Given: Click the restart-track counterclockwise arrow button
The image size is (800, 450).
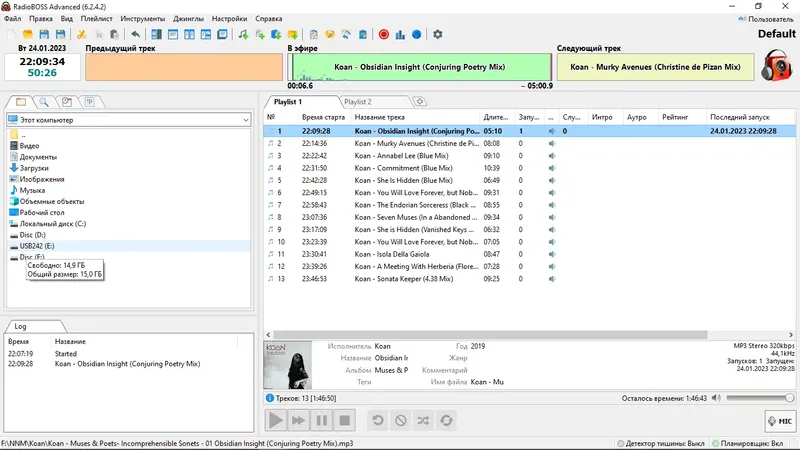Looking at the screenshot, I should click(378, 420).
